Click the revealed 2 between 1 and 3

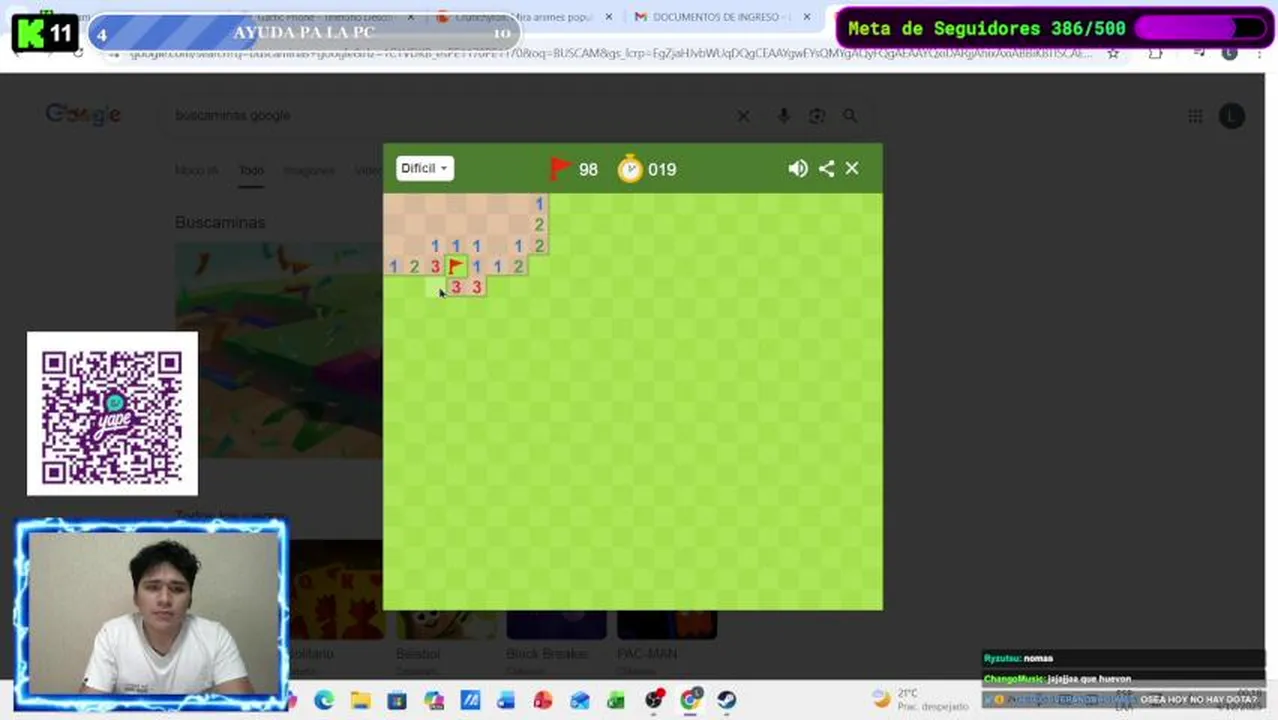point(414,266)
